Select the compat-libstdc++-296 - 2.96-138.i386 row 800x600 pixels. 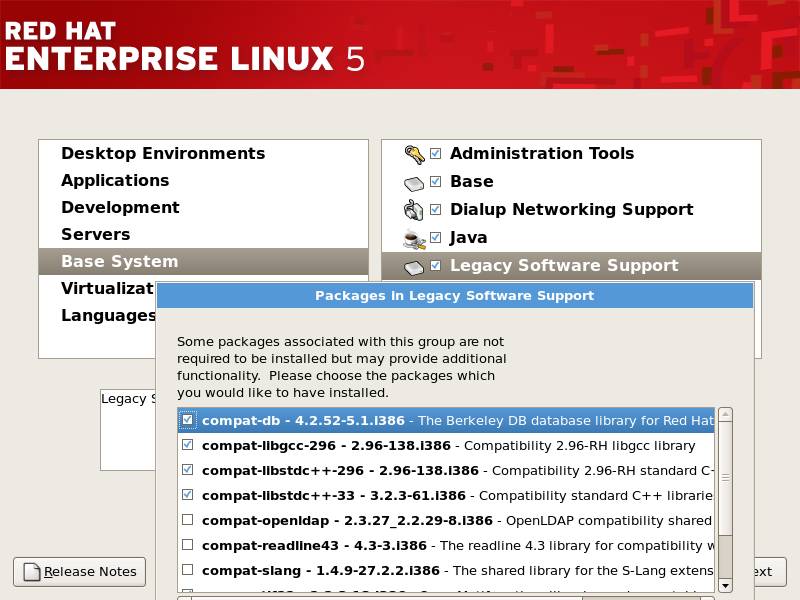pyautogui.click(x=446, y=470)
